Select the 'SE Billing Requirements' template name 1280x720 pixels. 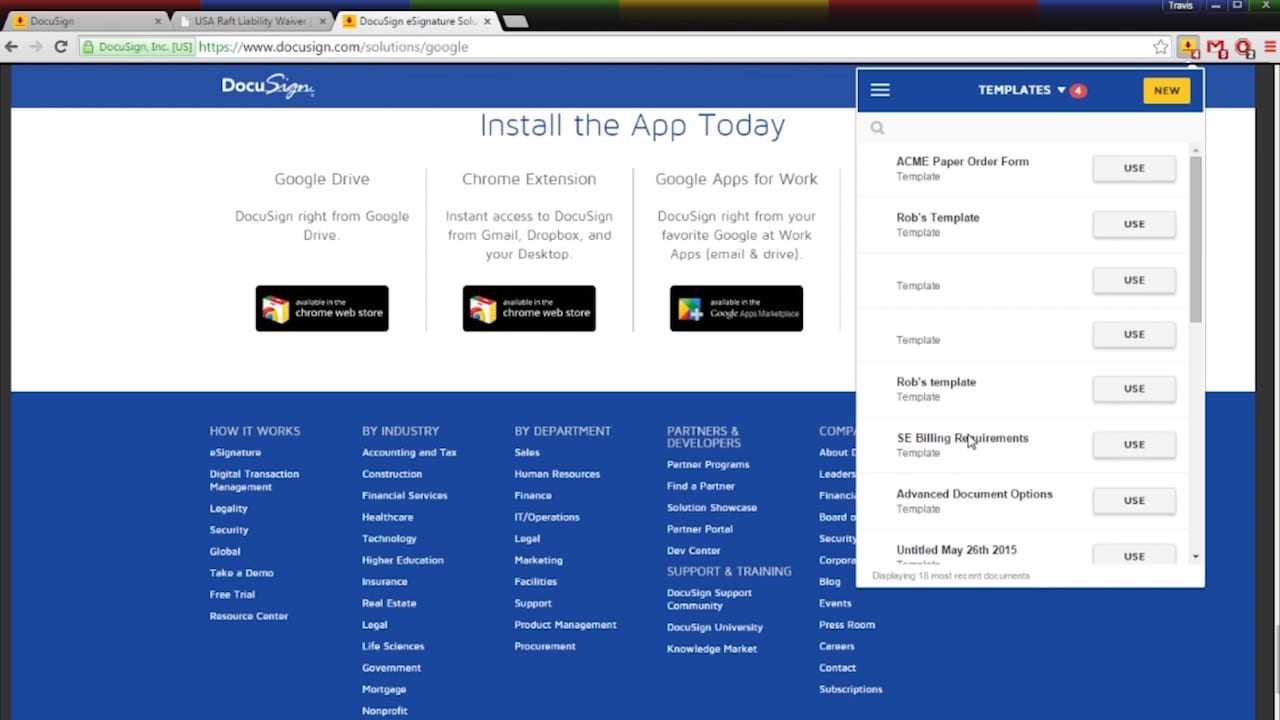(962, 438)
